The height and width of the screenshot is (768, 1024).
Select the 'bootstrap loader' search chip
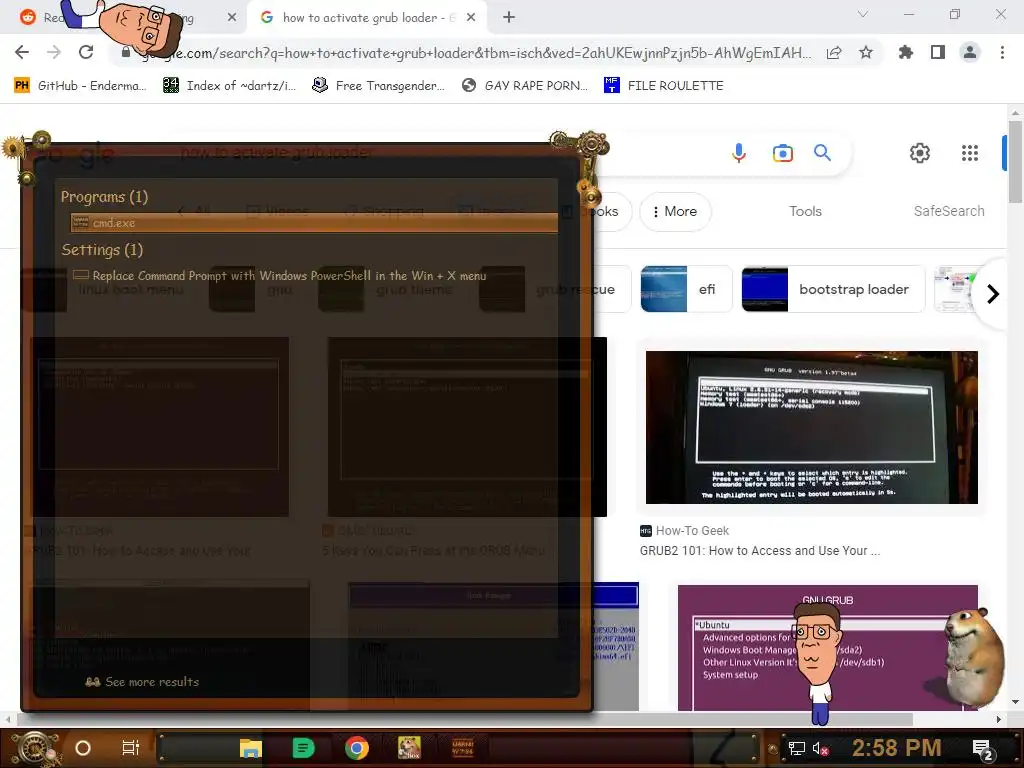(x=833, y=289)
